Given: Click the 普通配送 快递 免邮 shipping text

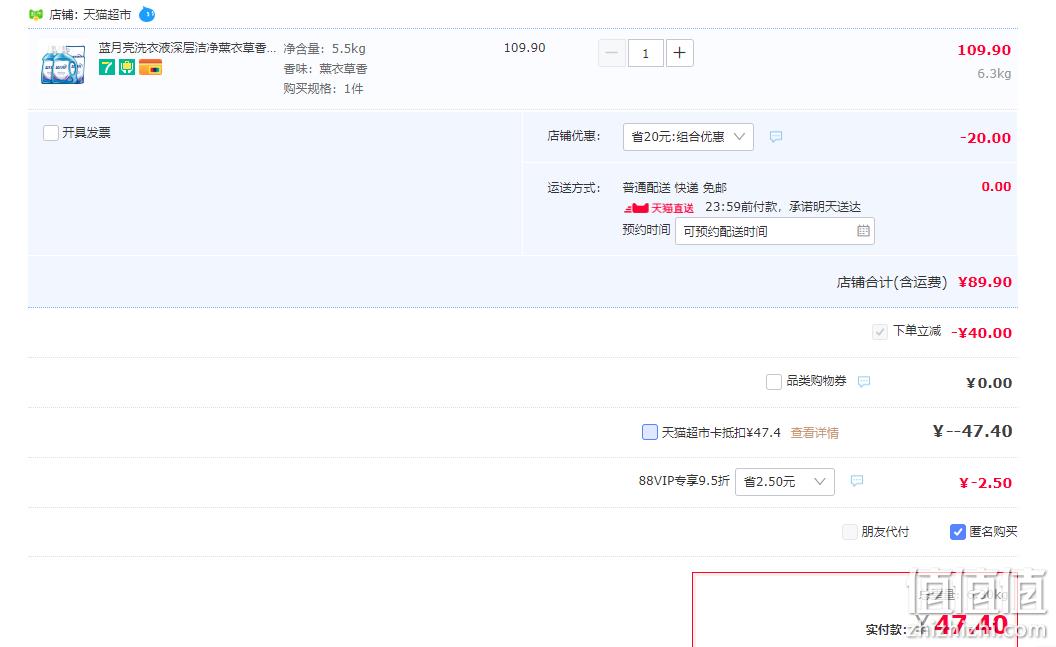Looking at the screenshot, I should coord(675,188).
